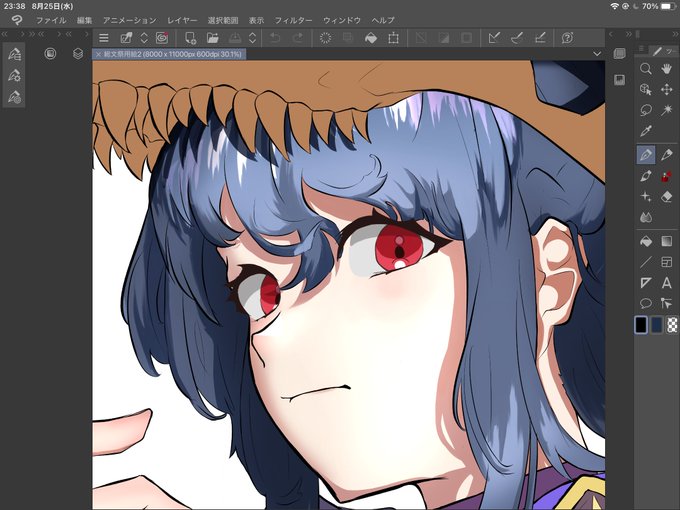
Task: Click the Scale/Rotate transform icon
Action: 393,38
